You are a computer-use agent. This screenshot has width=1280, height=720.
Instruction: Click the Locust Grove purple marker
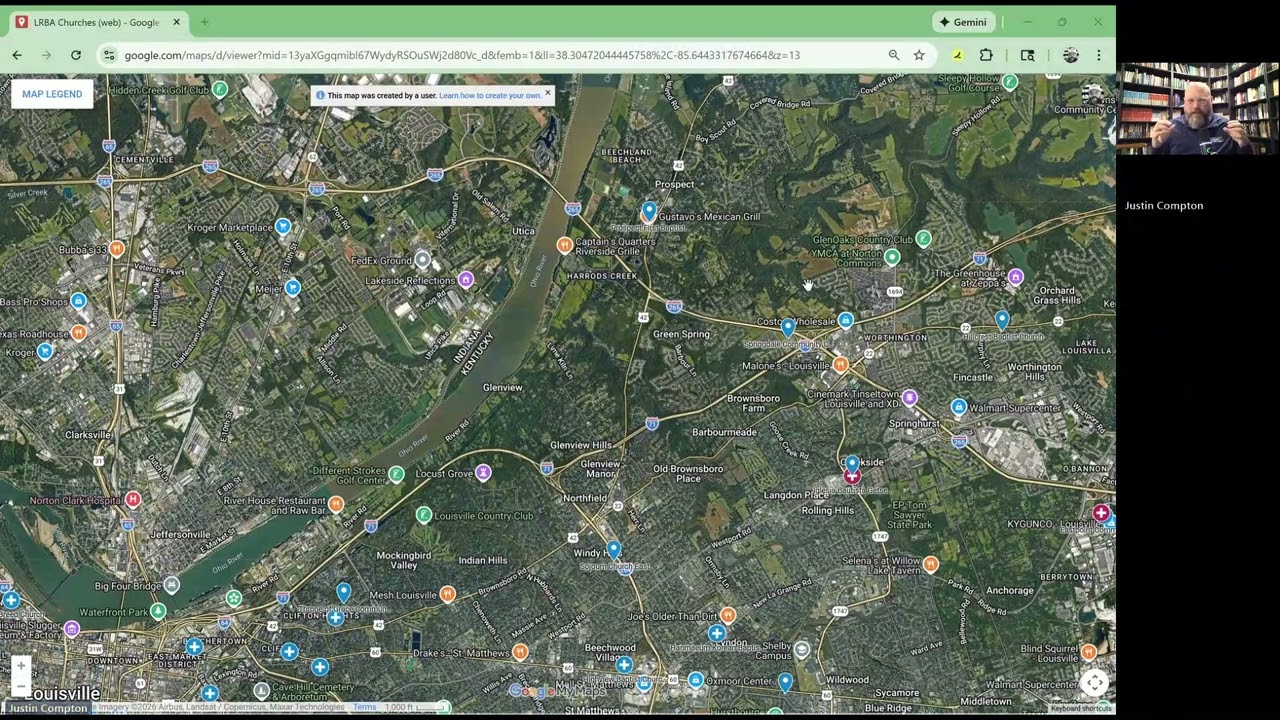pos(483,472)
